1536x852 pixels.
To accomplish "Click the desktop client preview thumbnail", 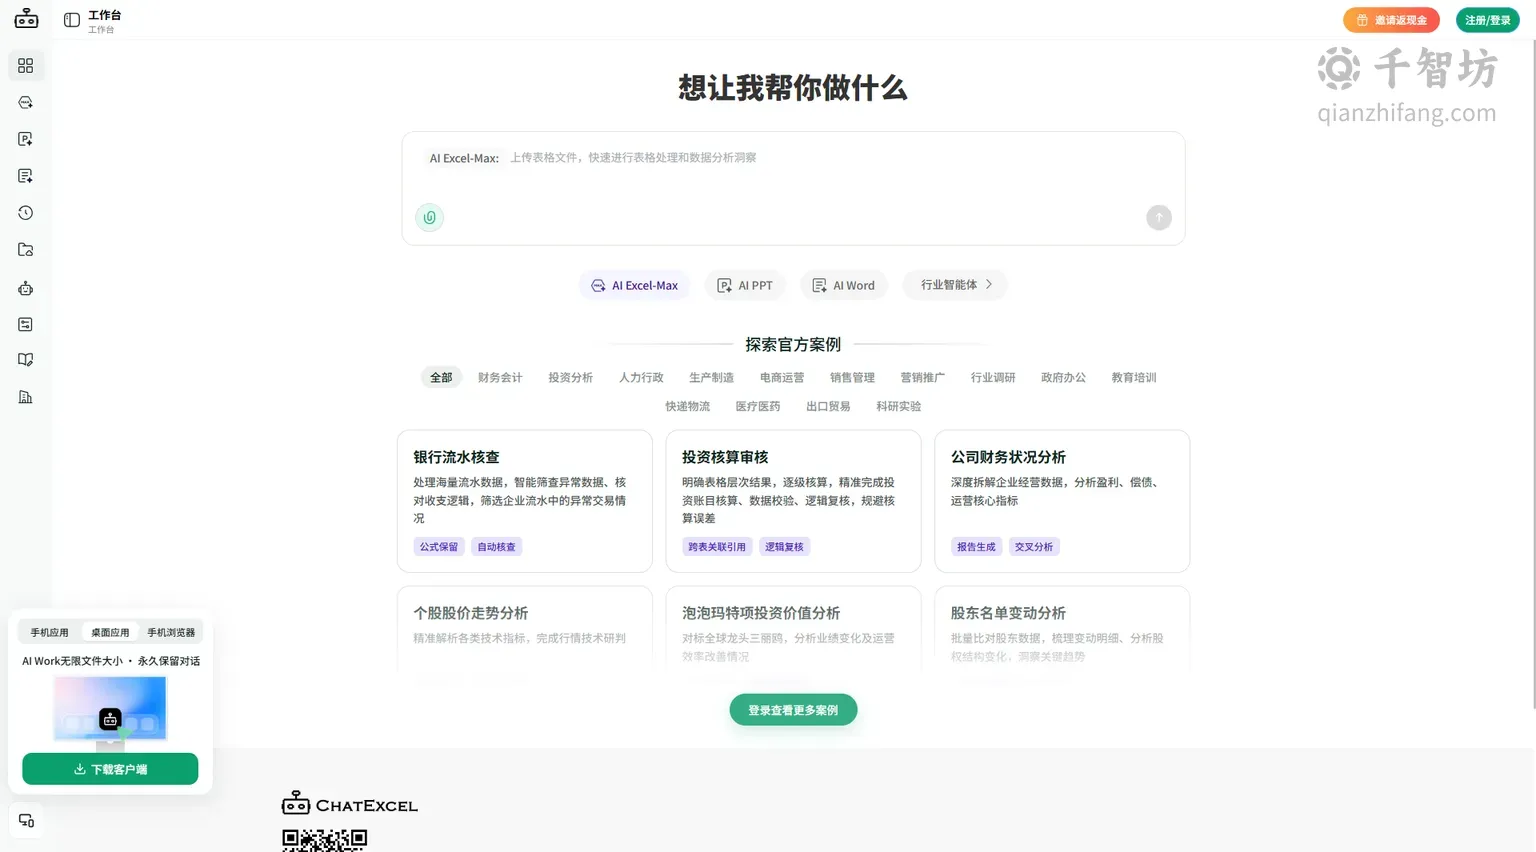I will tap(110, 712).
